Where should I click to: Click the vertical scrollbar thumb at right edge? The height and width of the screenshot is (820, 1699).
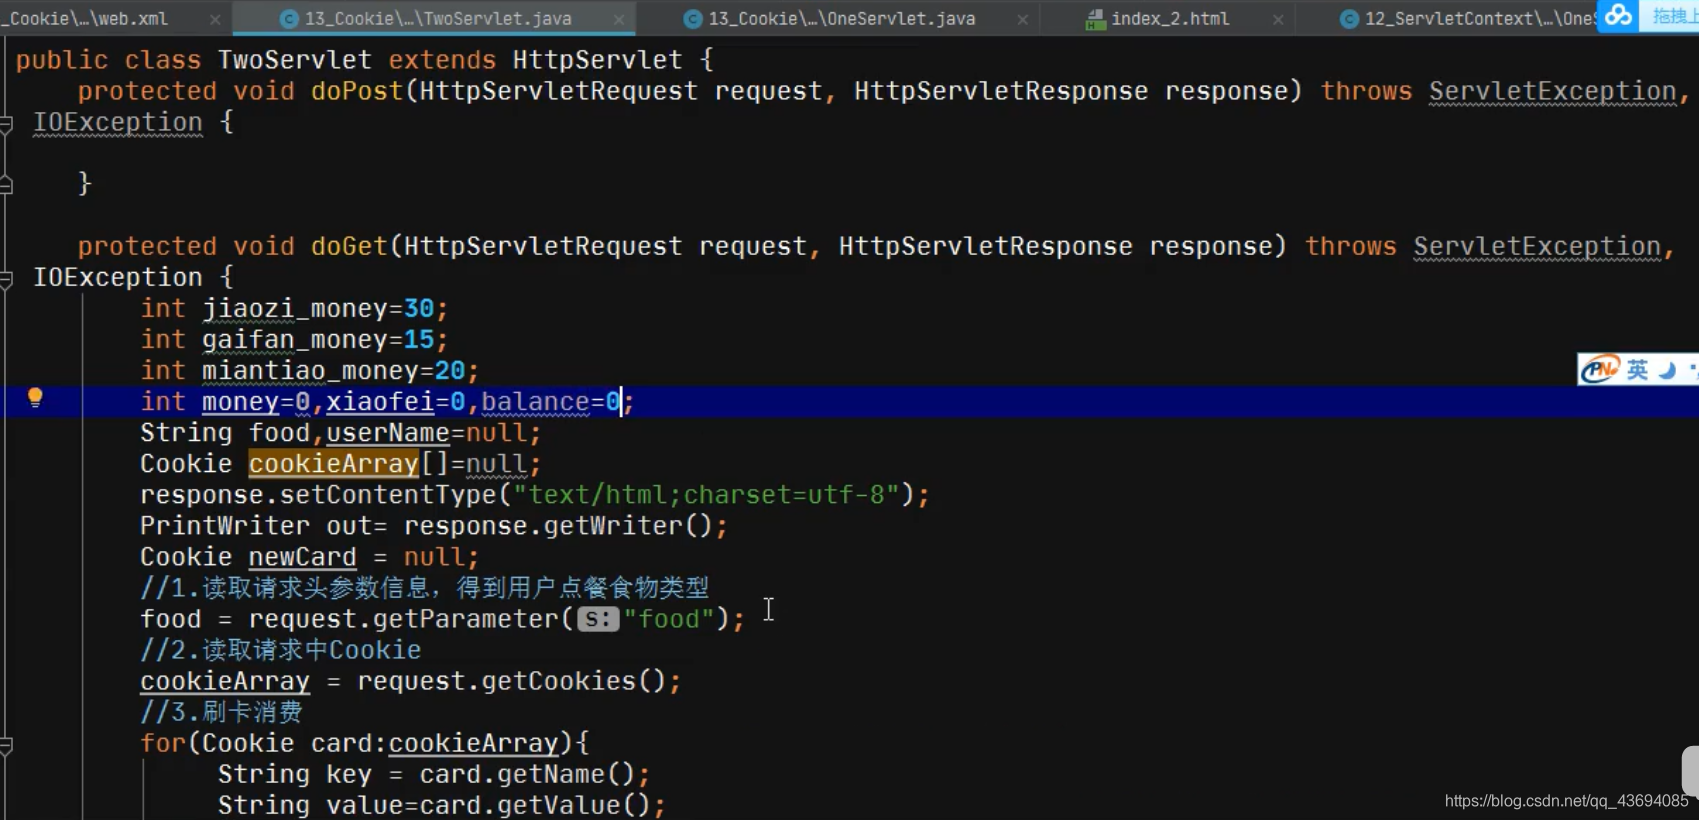pos(1690,771)
